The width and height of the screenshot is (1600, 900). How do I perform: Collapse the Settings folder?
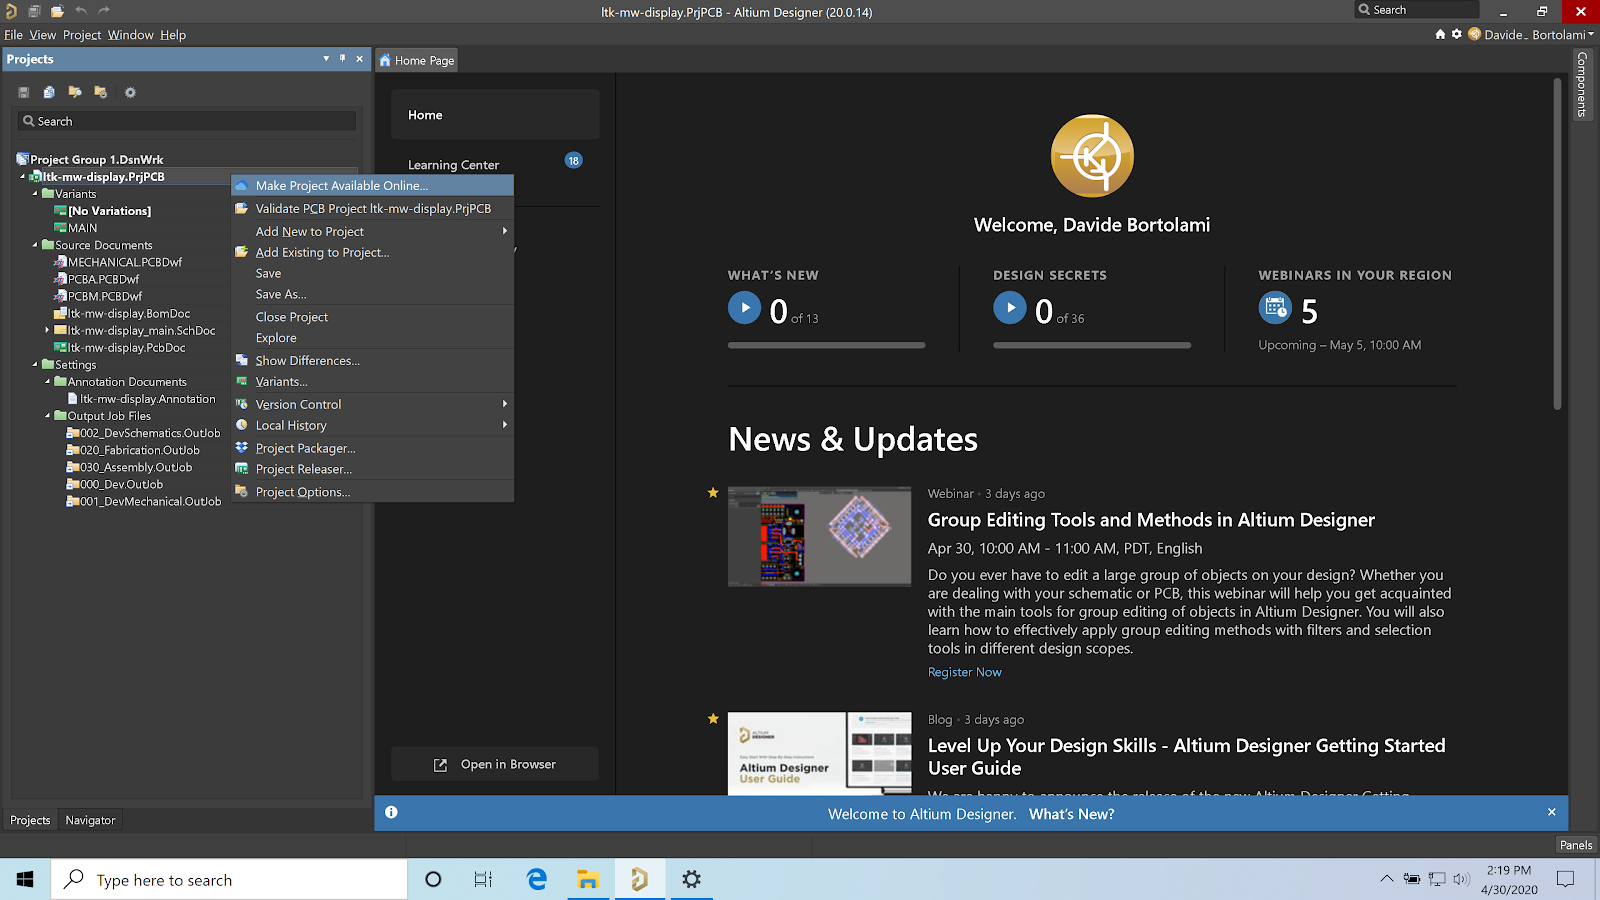(x=35, y=364)
